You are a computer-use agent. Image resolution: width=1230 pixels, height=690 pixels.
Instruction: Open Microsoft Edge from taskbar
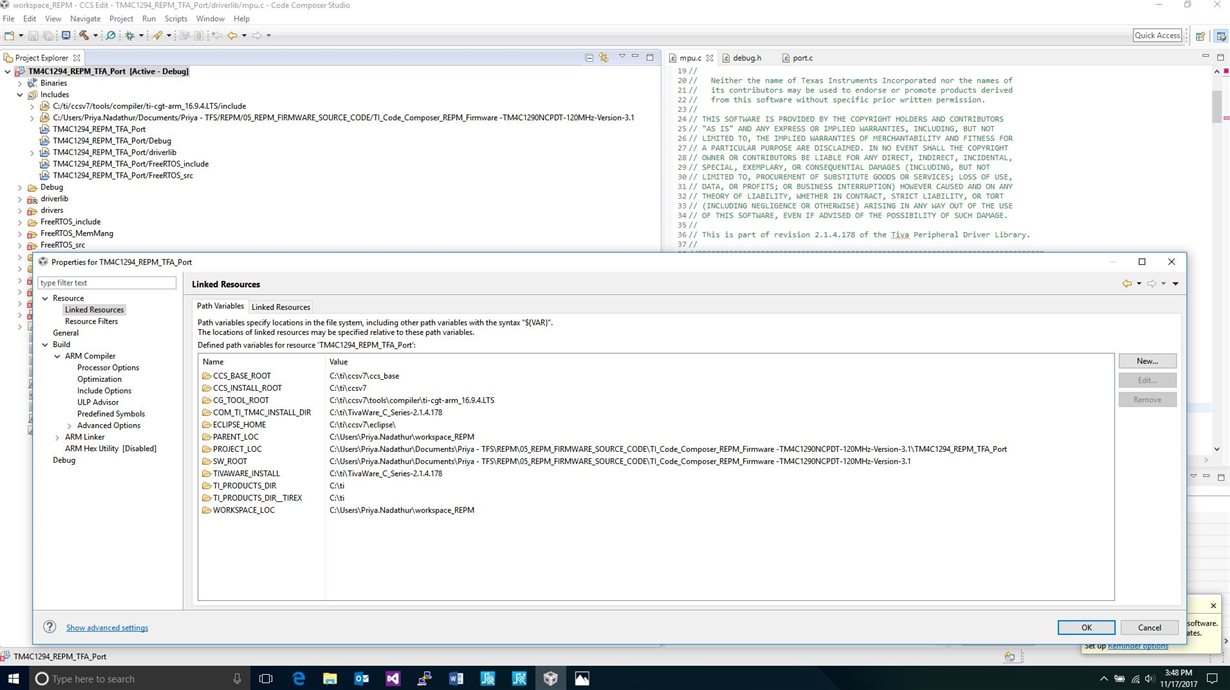[298, 678]
